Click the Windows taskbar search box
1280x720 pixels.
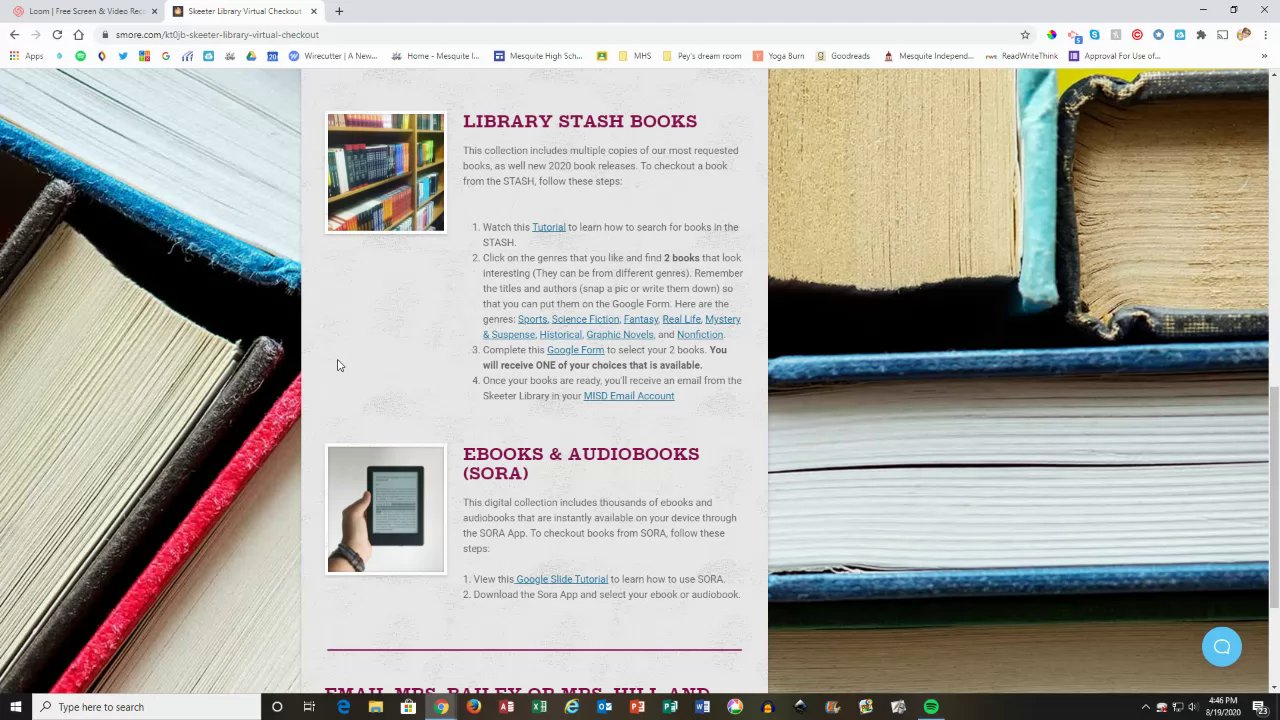pos(146,707)
